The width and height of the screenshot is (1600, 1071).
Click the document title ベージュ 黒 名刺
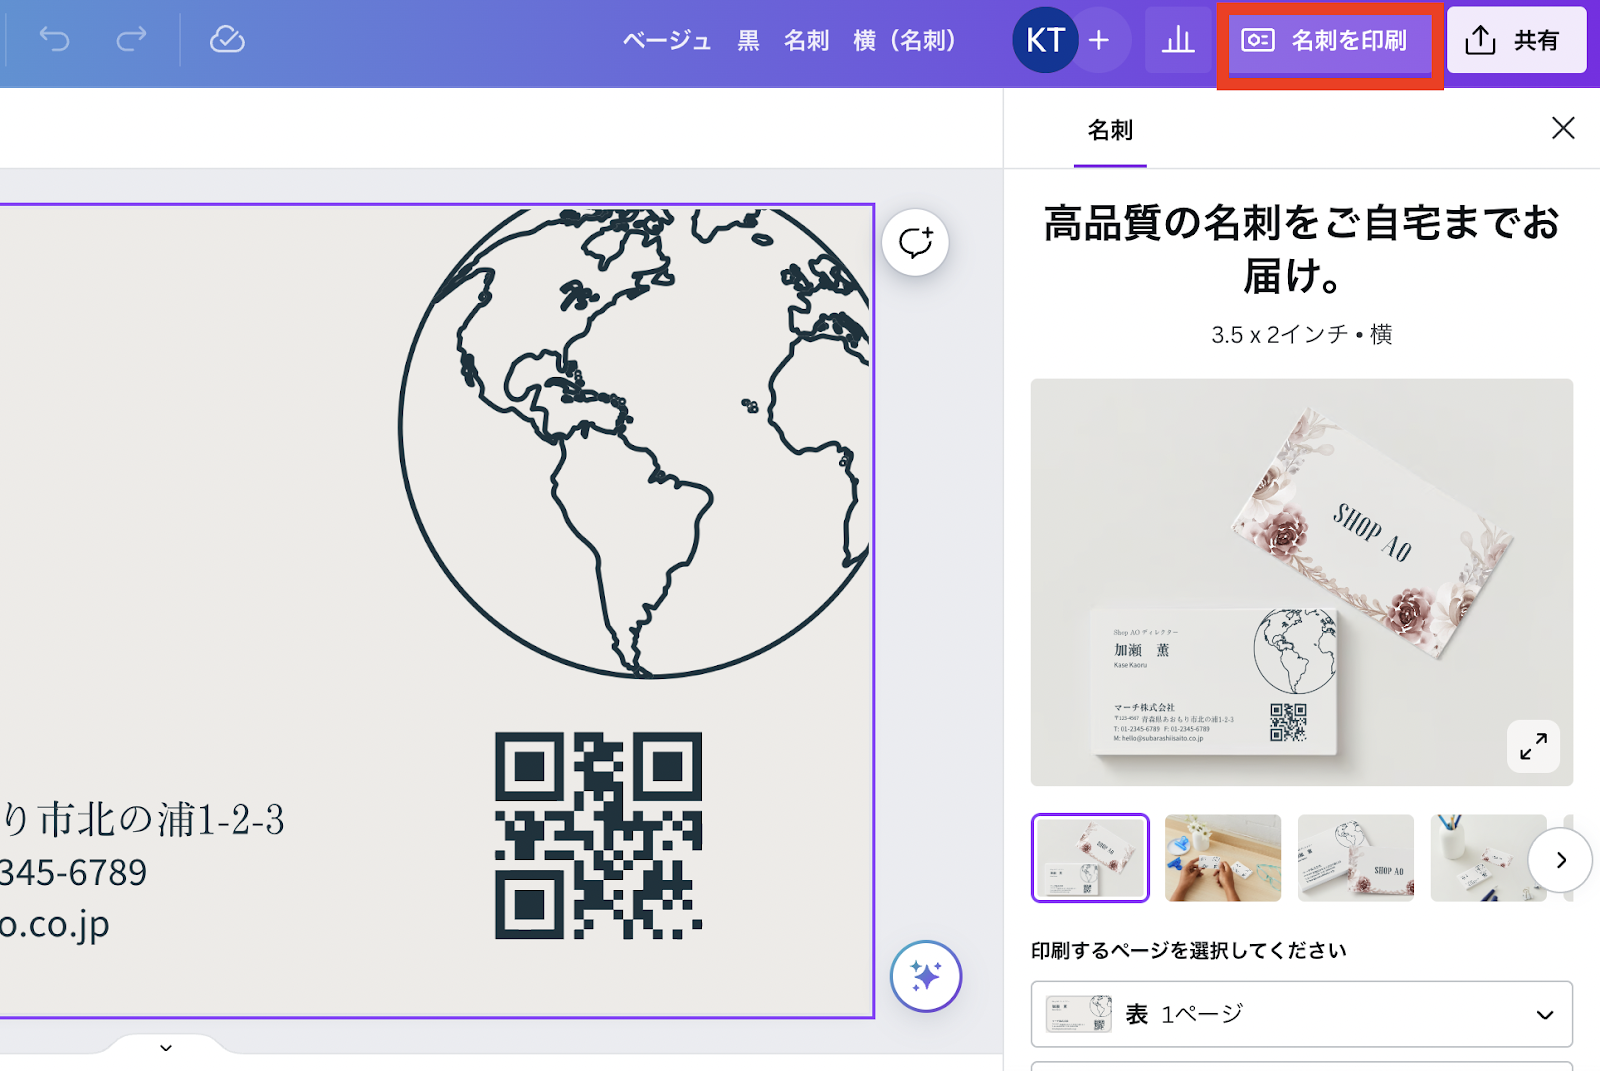789,41
